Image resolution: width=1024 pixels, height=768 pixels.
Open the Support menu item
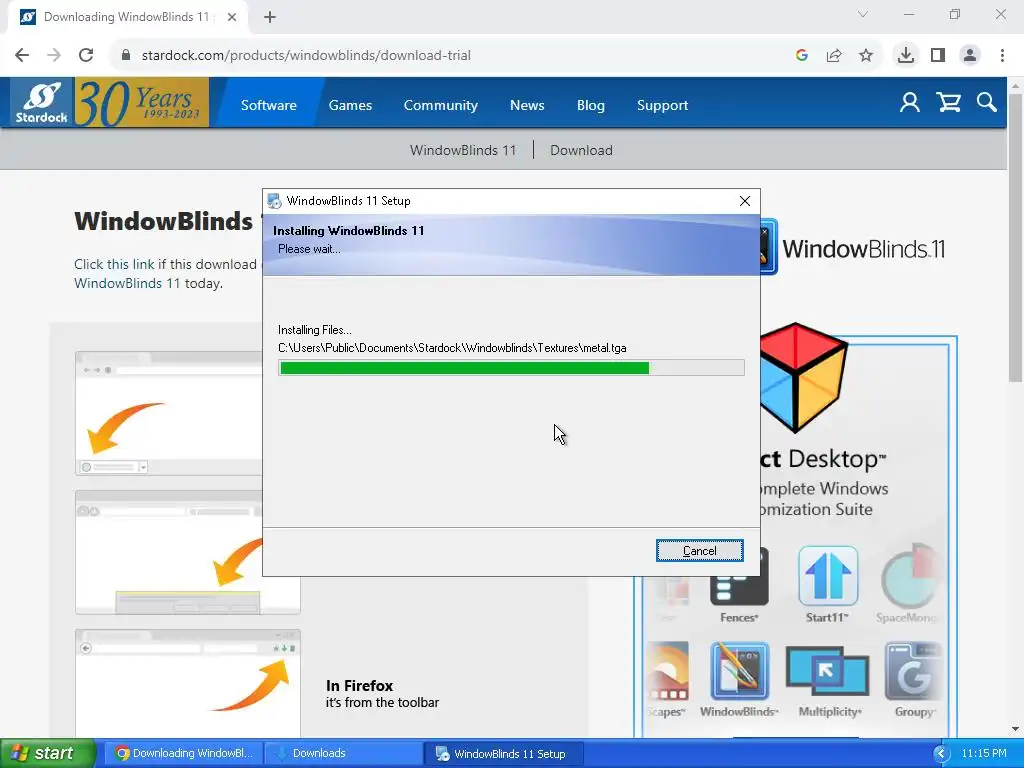click(x=662, y=105)
